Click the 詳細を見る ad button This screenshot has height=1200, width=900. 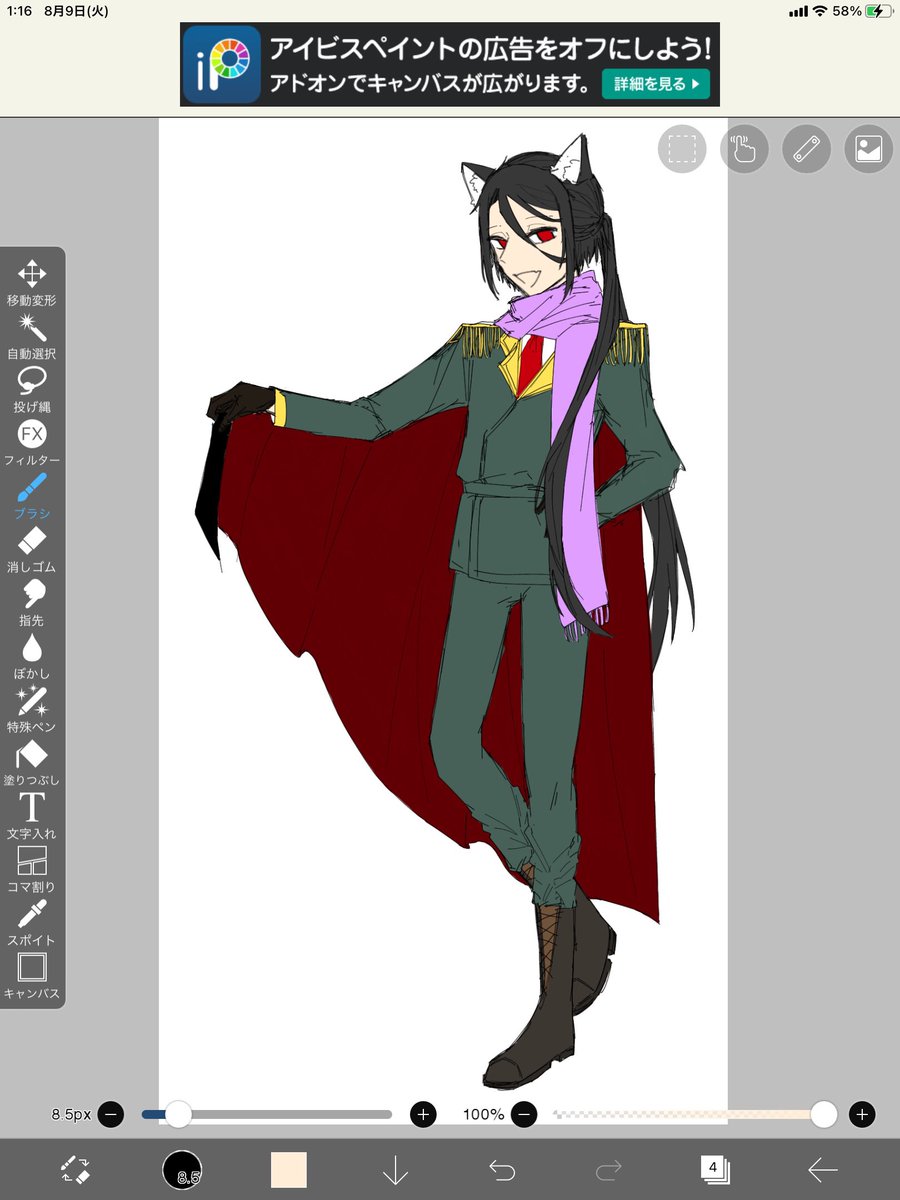coord(656,84)
